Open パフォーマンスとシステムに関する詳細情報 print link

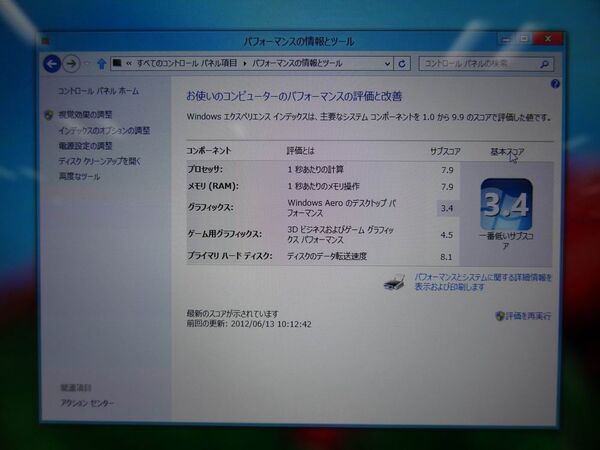coord(483,282)
